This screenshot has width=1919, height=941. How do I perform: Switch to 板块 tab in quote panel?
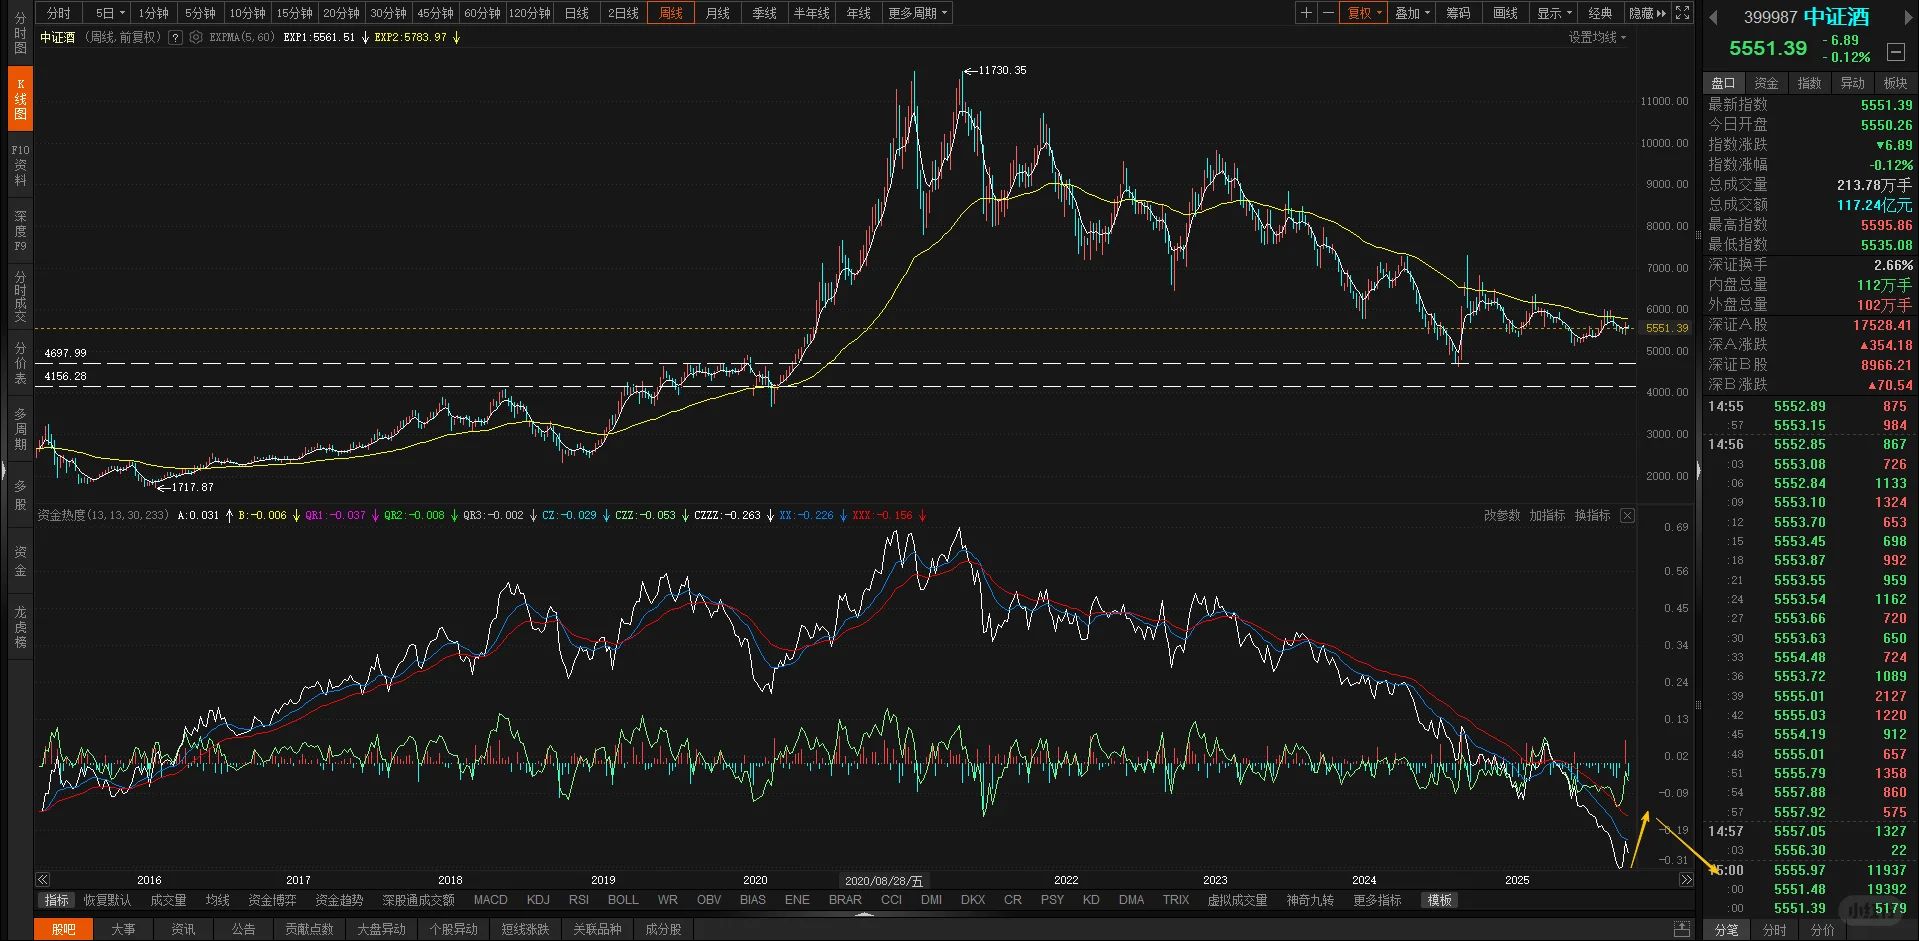1895,83
